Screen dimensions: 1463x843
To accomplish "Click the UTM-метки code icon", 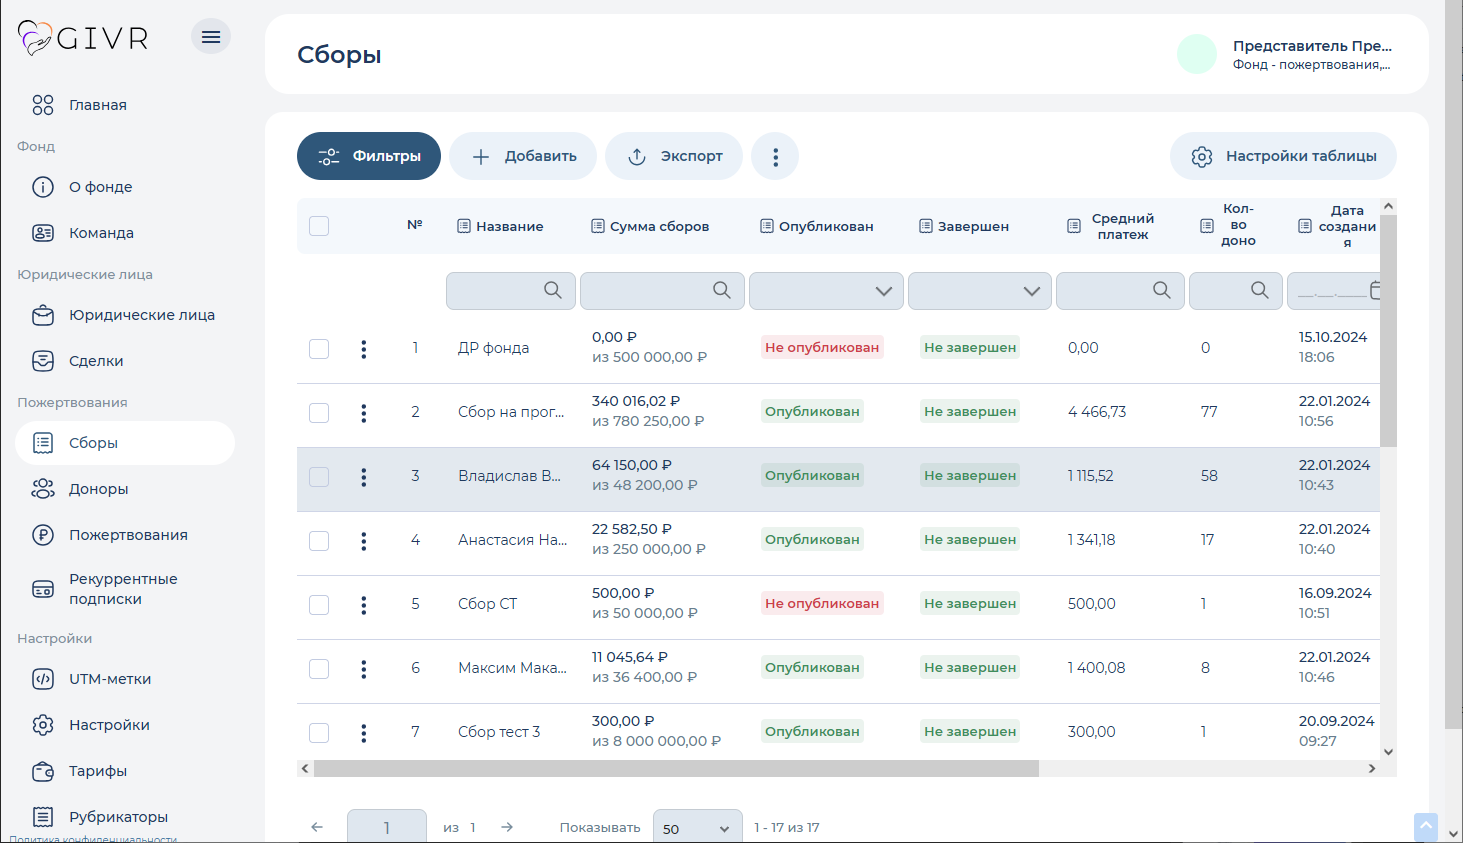I will coord(43,679).
